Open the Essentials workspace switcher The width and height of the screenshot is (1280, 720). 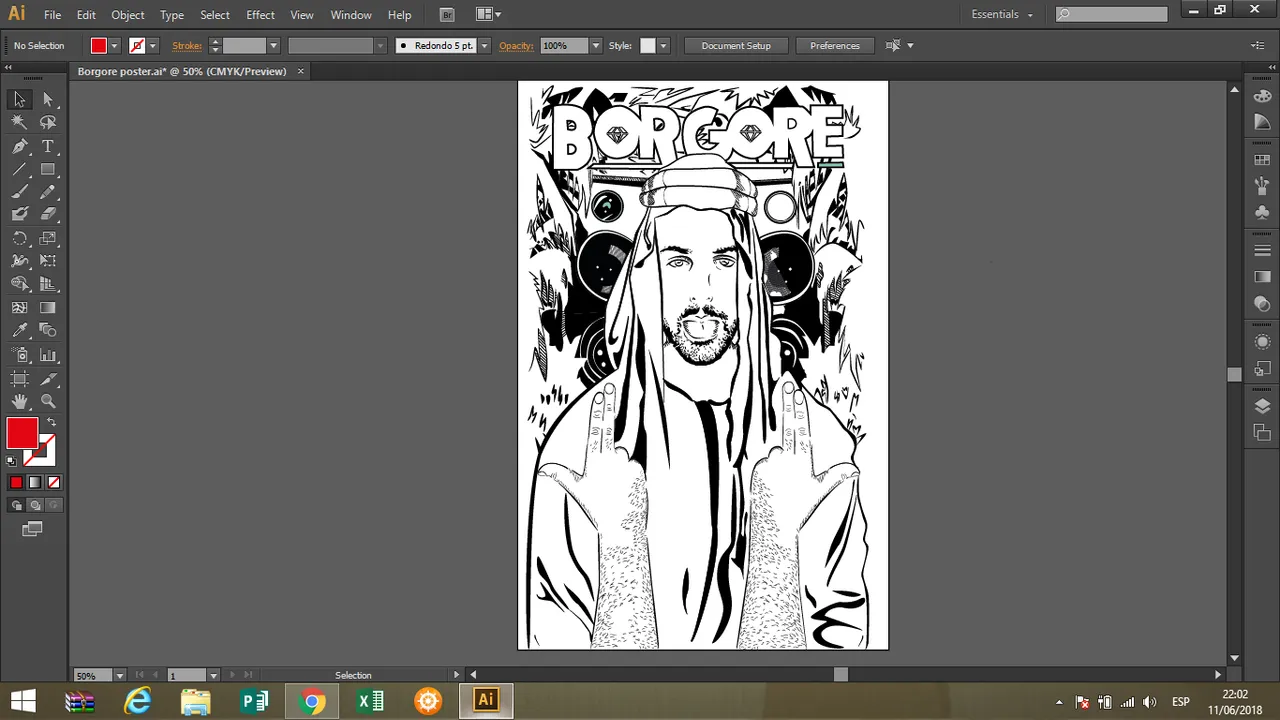[1002, 14]
